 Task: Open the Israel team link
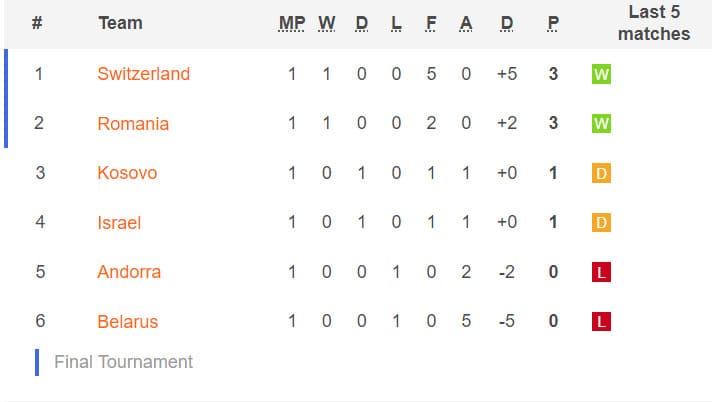119,223
